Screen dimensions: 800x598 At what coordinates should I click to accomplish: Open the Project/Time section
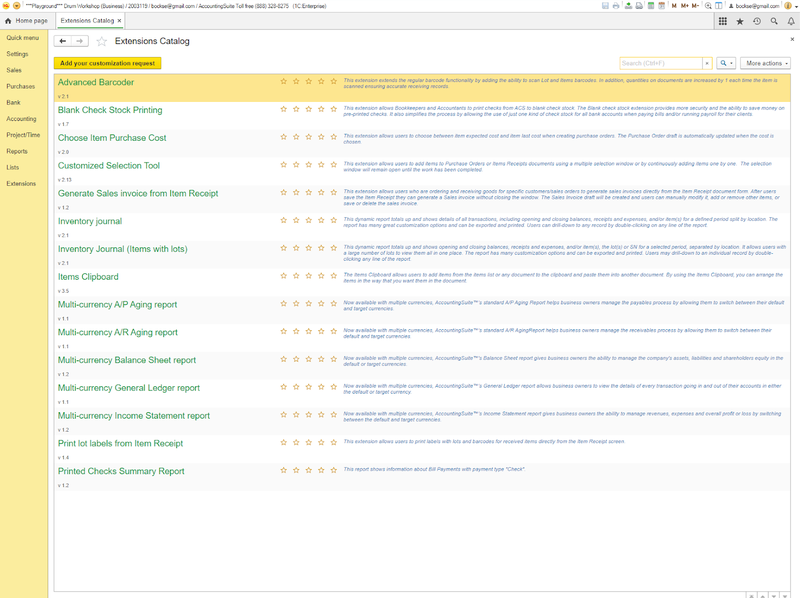click(23, 135)
